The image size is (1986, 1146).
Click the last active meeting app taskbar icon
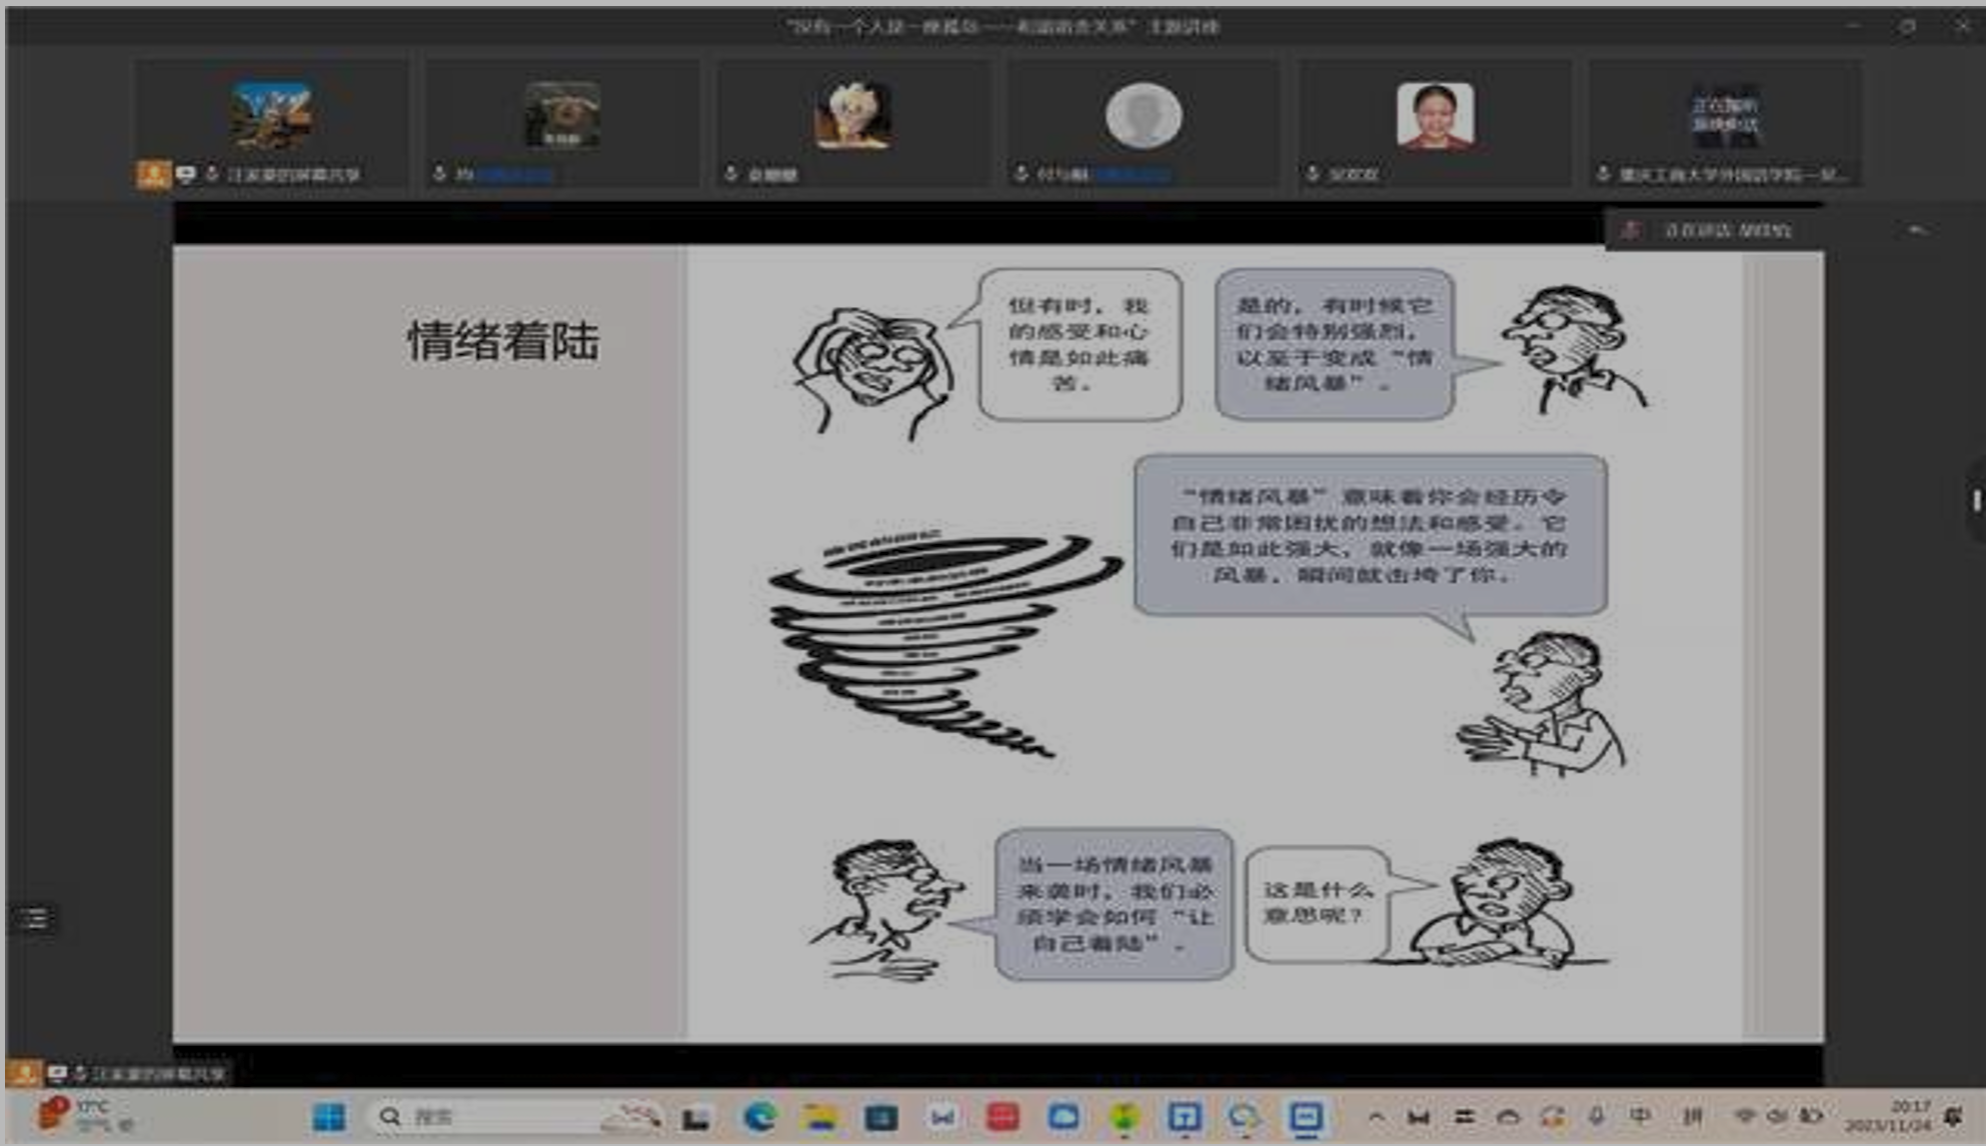pos(1306,1117)
